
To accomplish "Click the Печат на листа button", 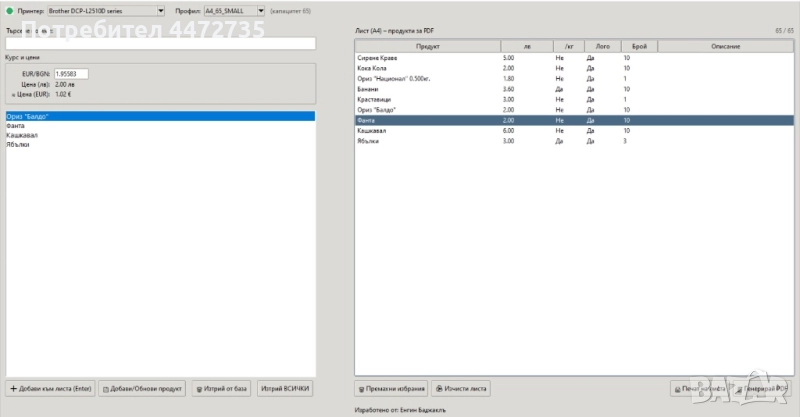I will click(x=702, y=388).
